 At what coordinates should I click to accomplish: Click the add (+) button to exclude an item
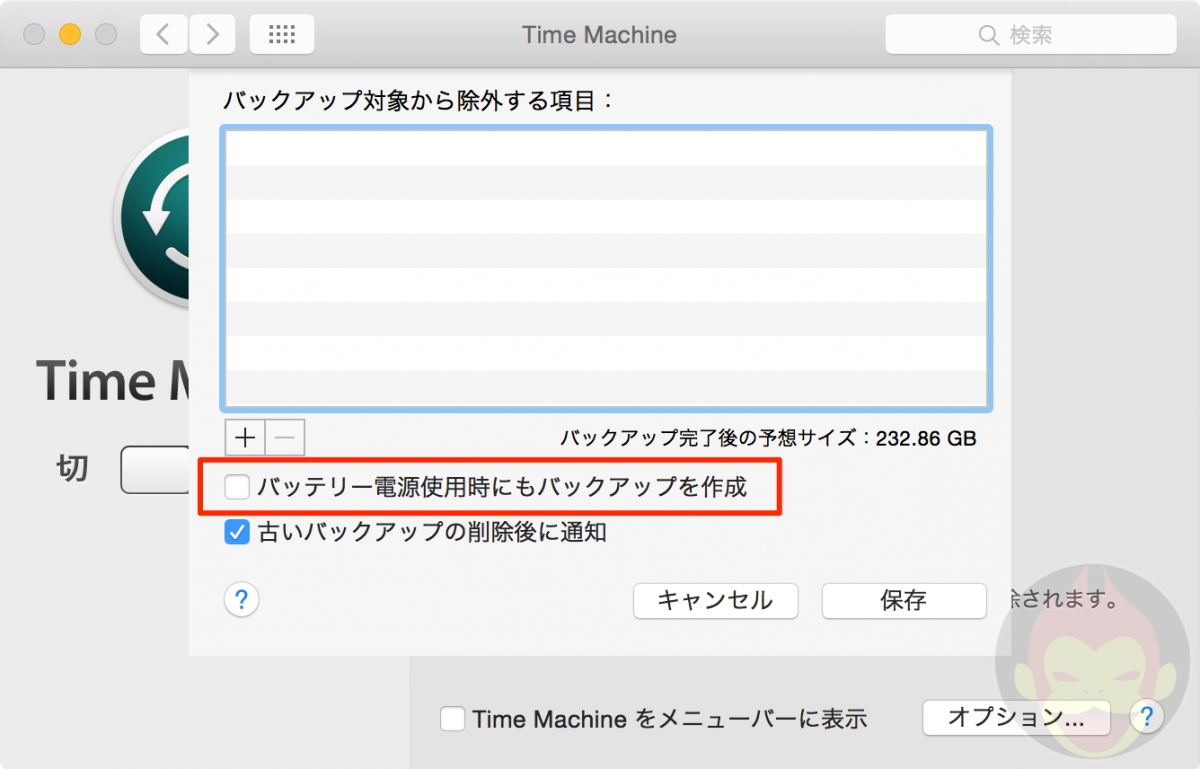click(244, 437)
